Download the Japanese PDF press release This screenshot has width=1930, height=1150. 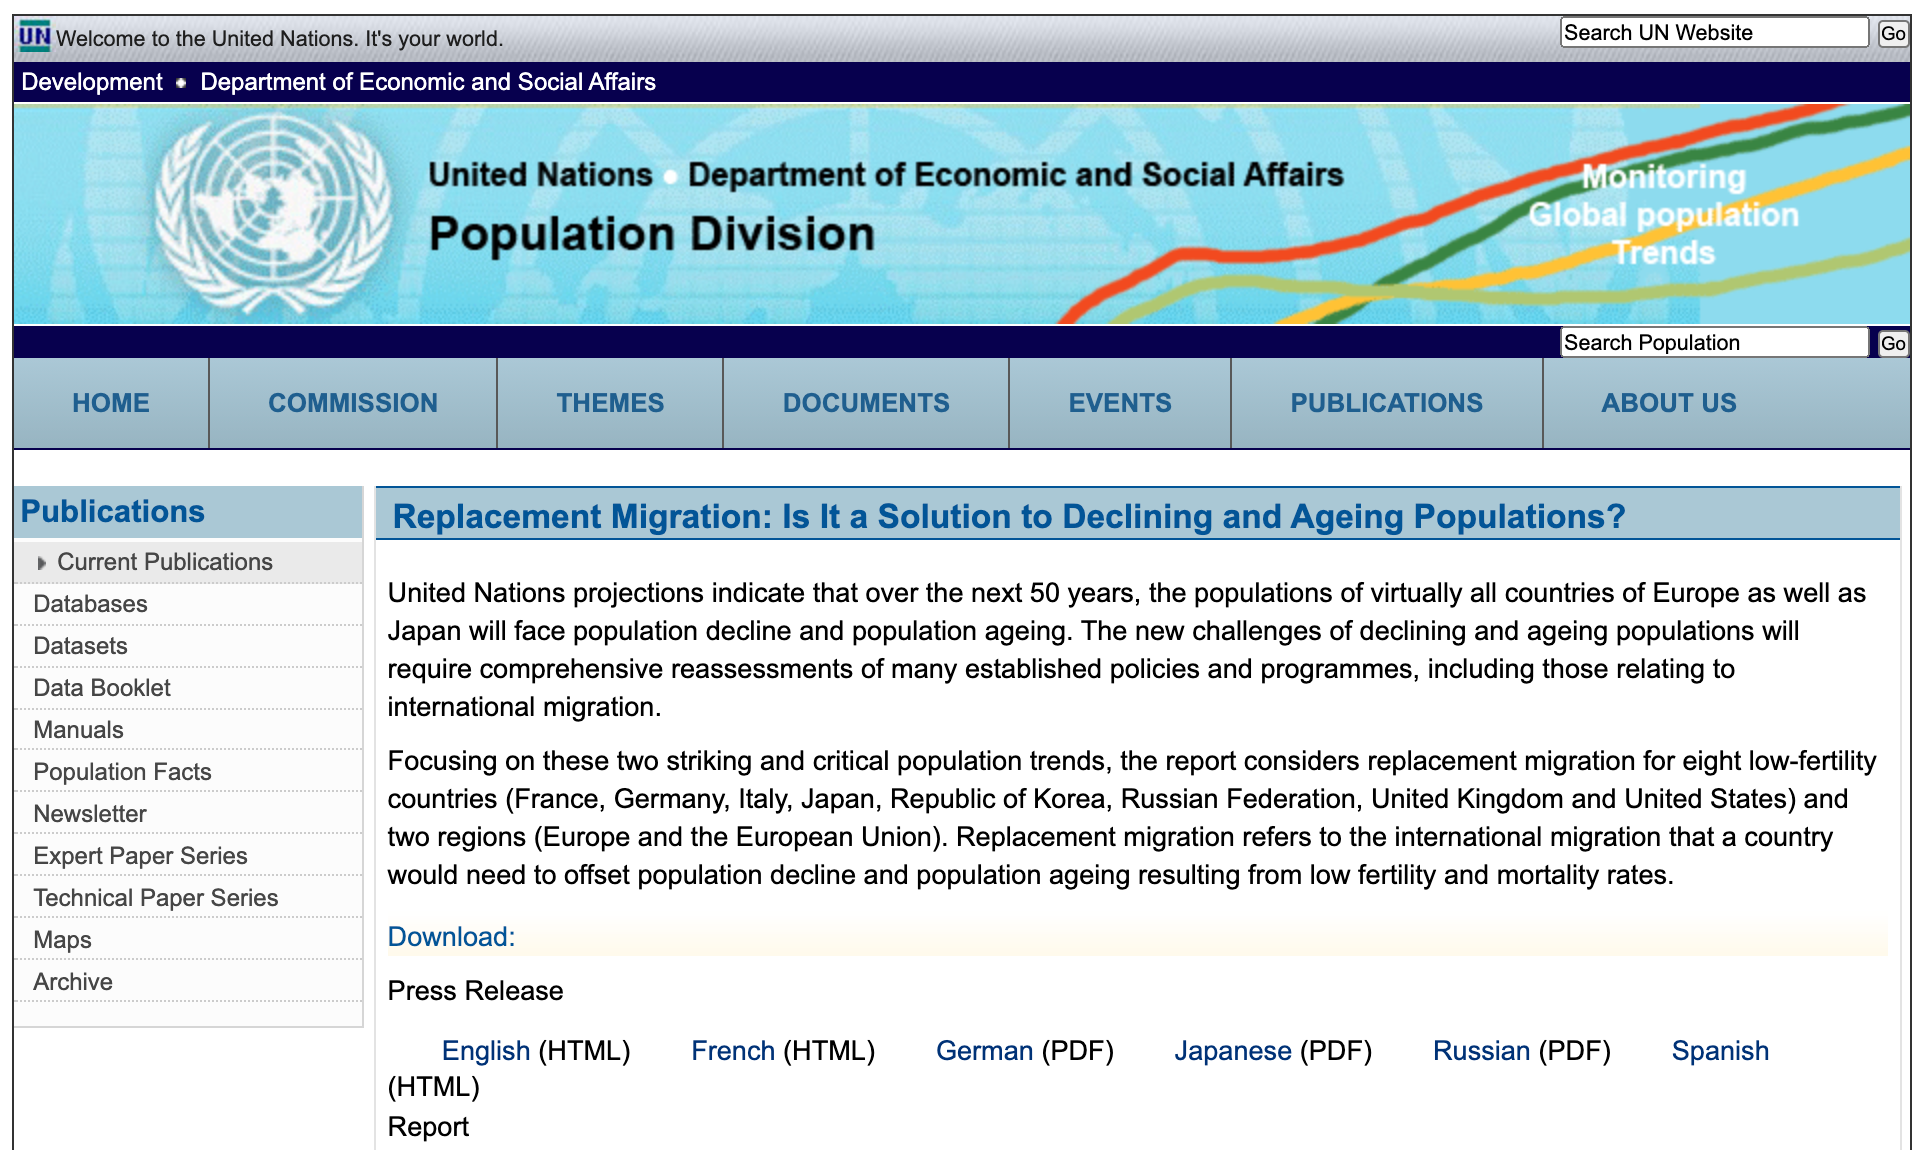(1232, 1051)
